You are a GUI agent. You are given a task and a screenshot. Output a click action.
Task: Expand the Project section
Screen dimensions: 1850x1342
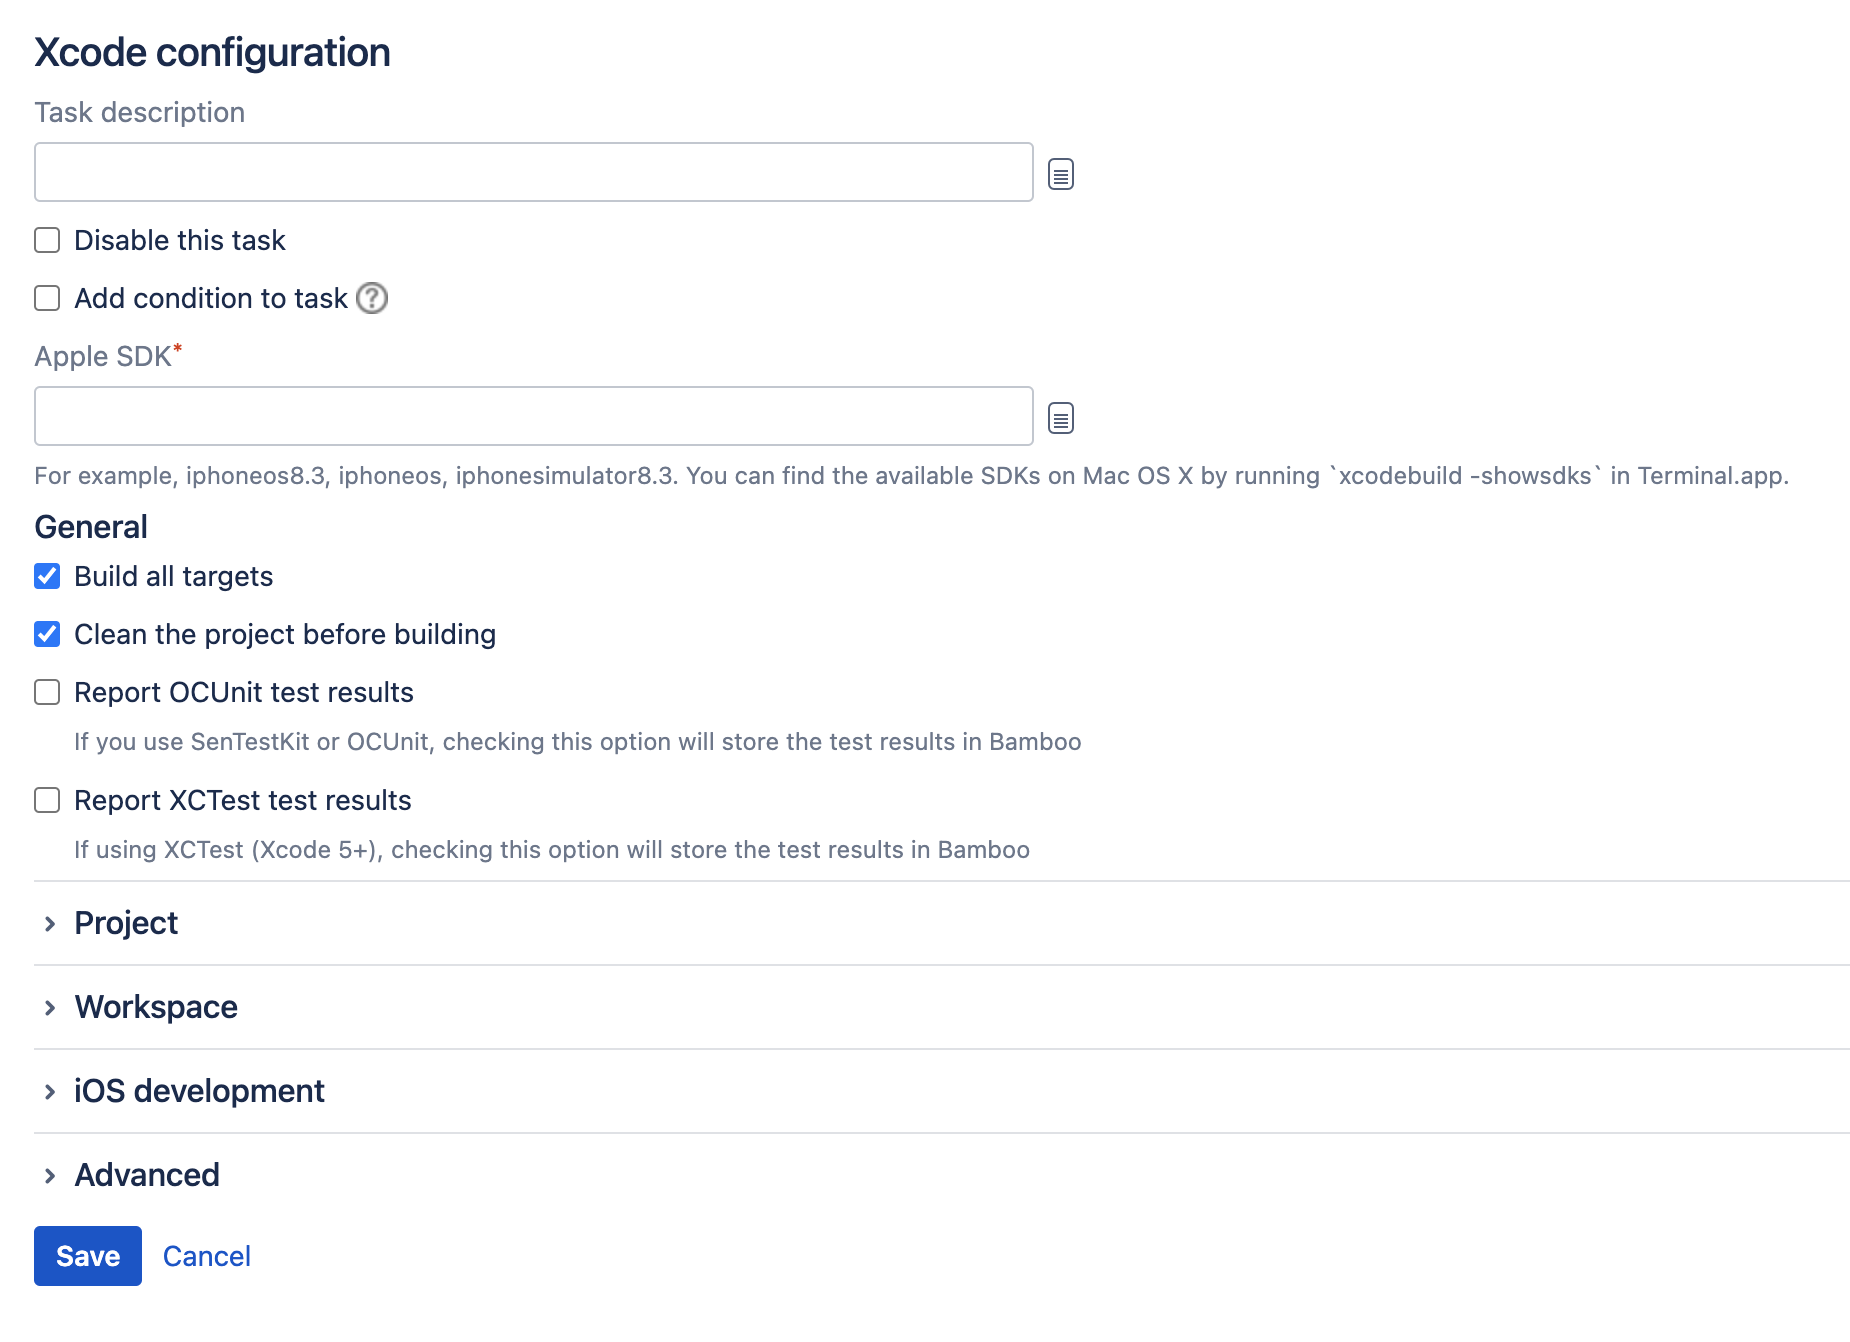pos(125,923)
